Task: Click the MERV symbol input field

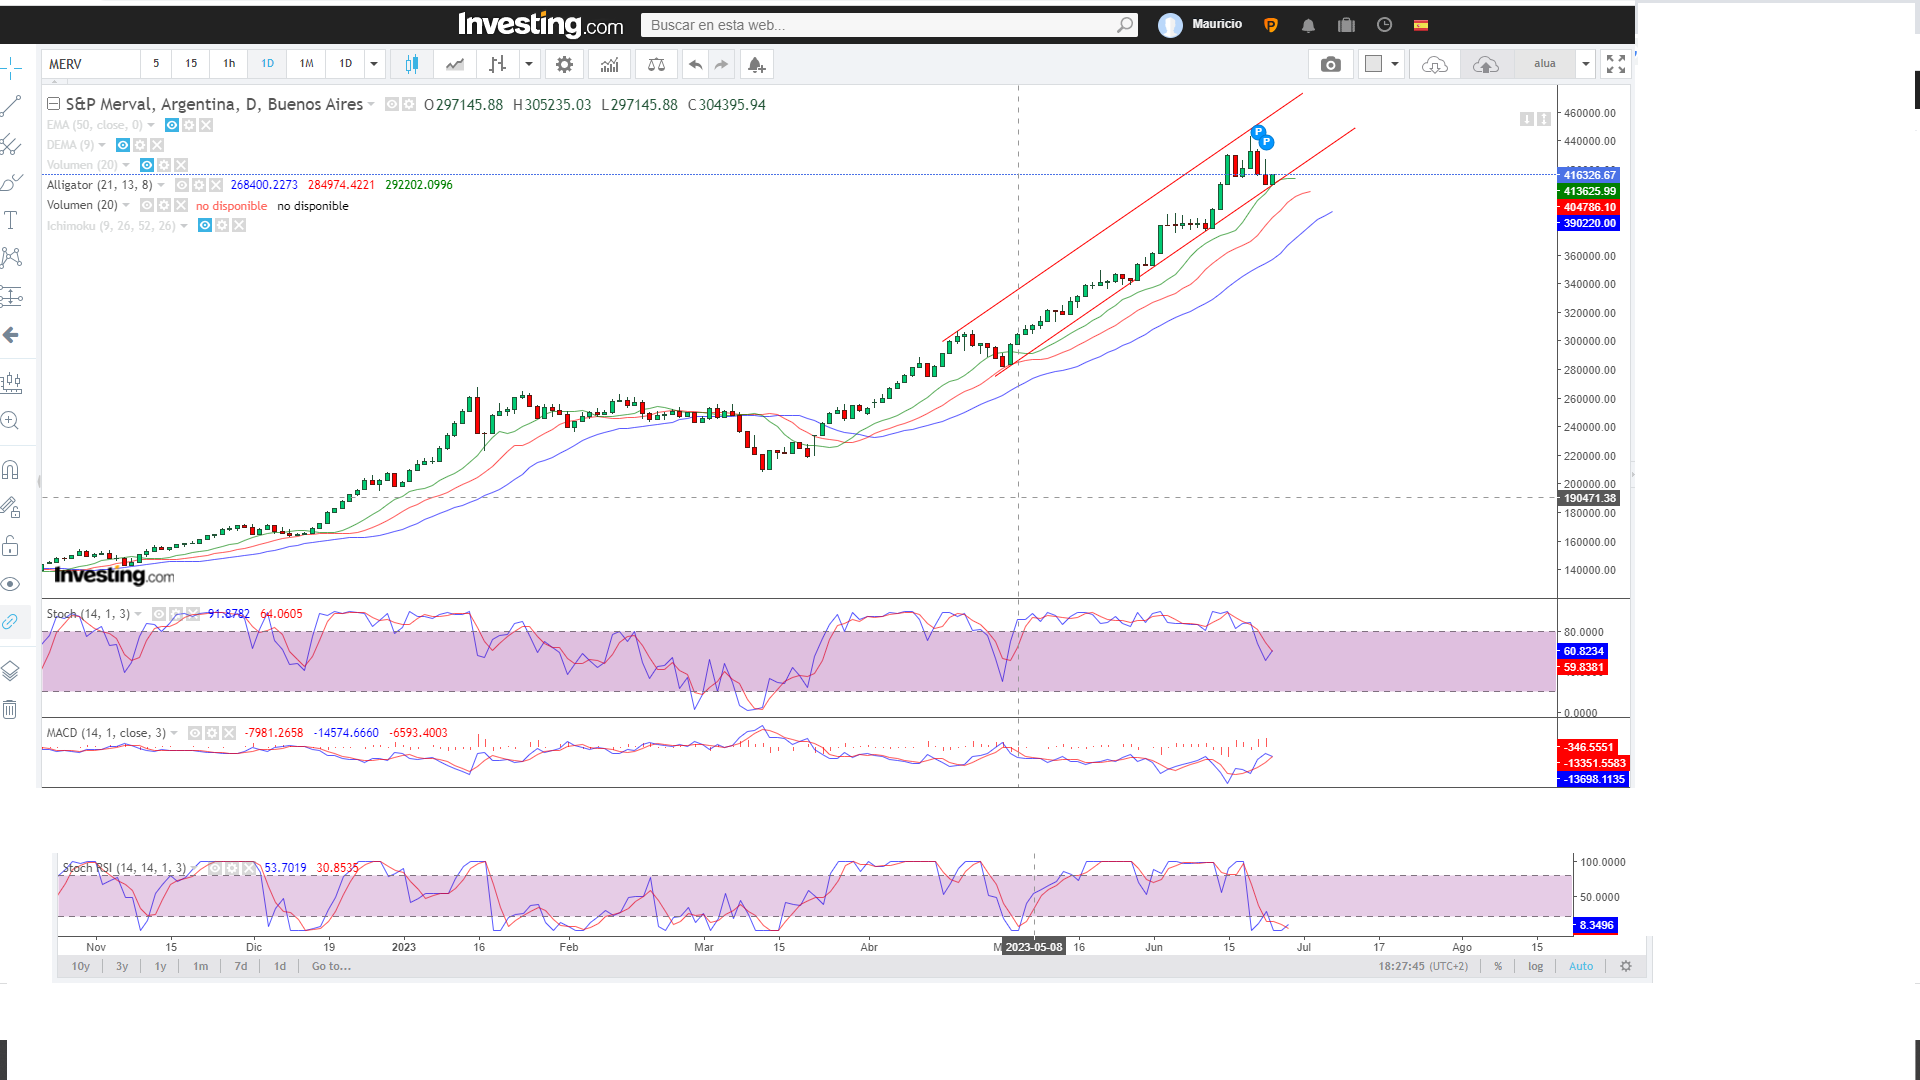Action: [90, 64]
